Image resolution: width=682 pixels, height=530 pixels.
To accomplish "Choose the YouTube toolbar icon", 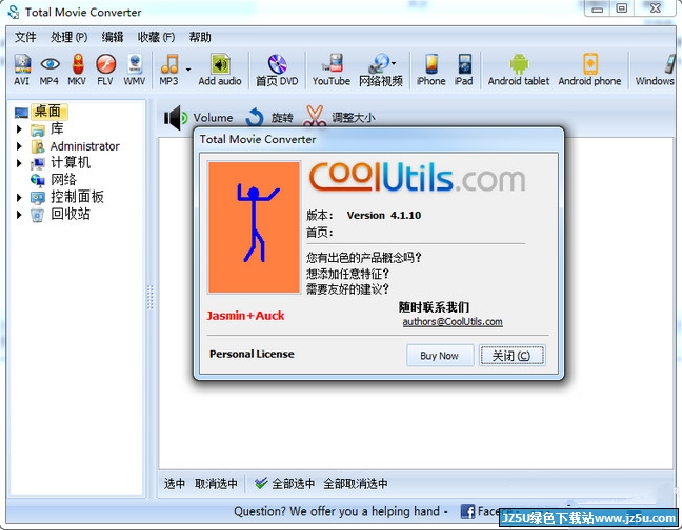I will pyautogui.click(x=331, y=70).
